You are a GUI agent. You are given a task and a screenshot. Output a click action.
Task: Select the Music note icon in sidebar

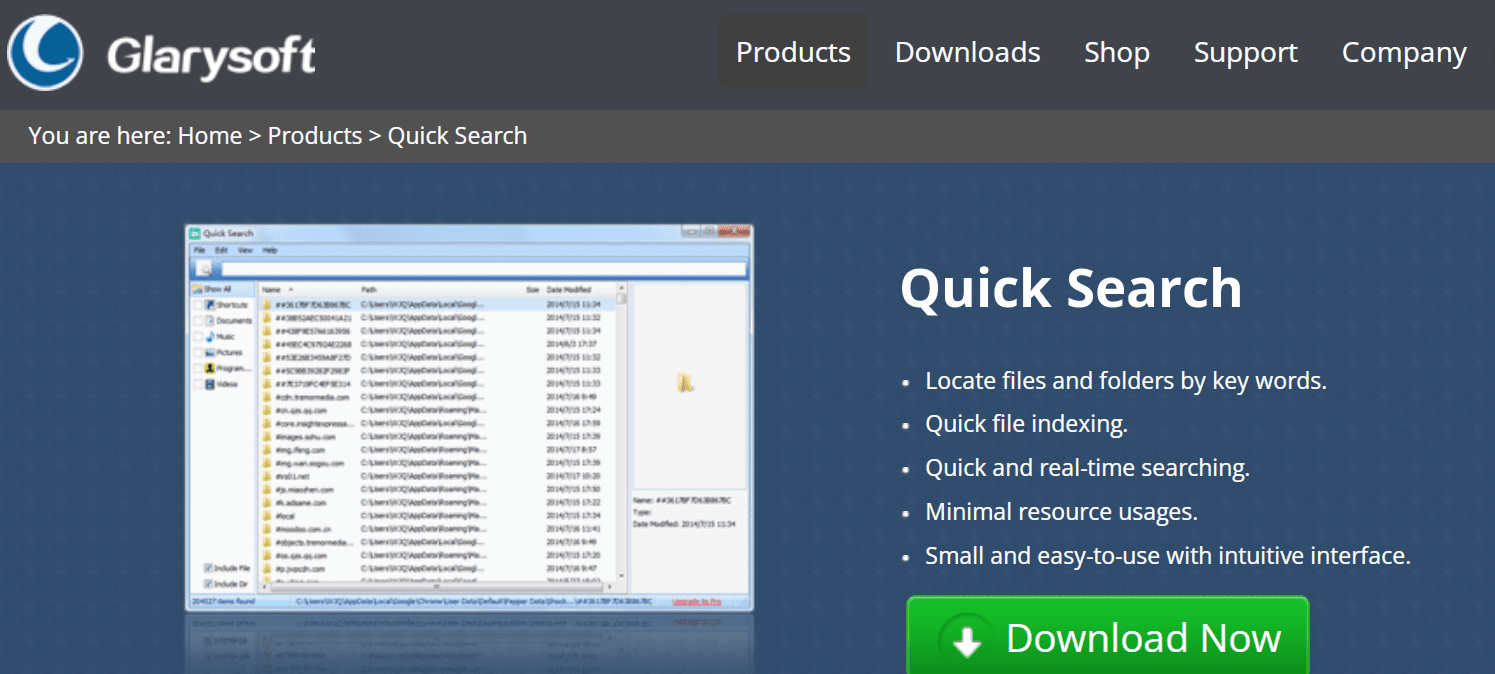[208, 336]
